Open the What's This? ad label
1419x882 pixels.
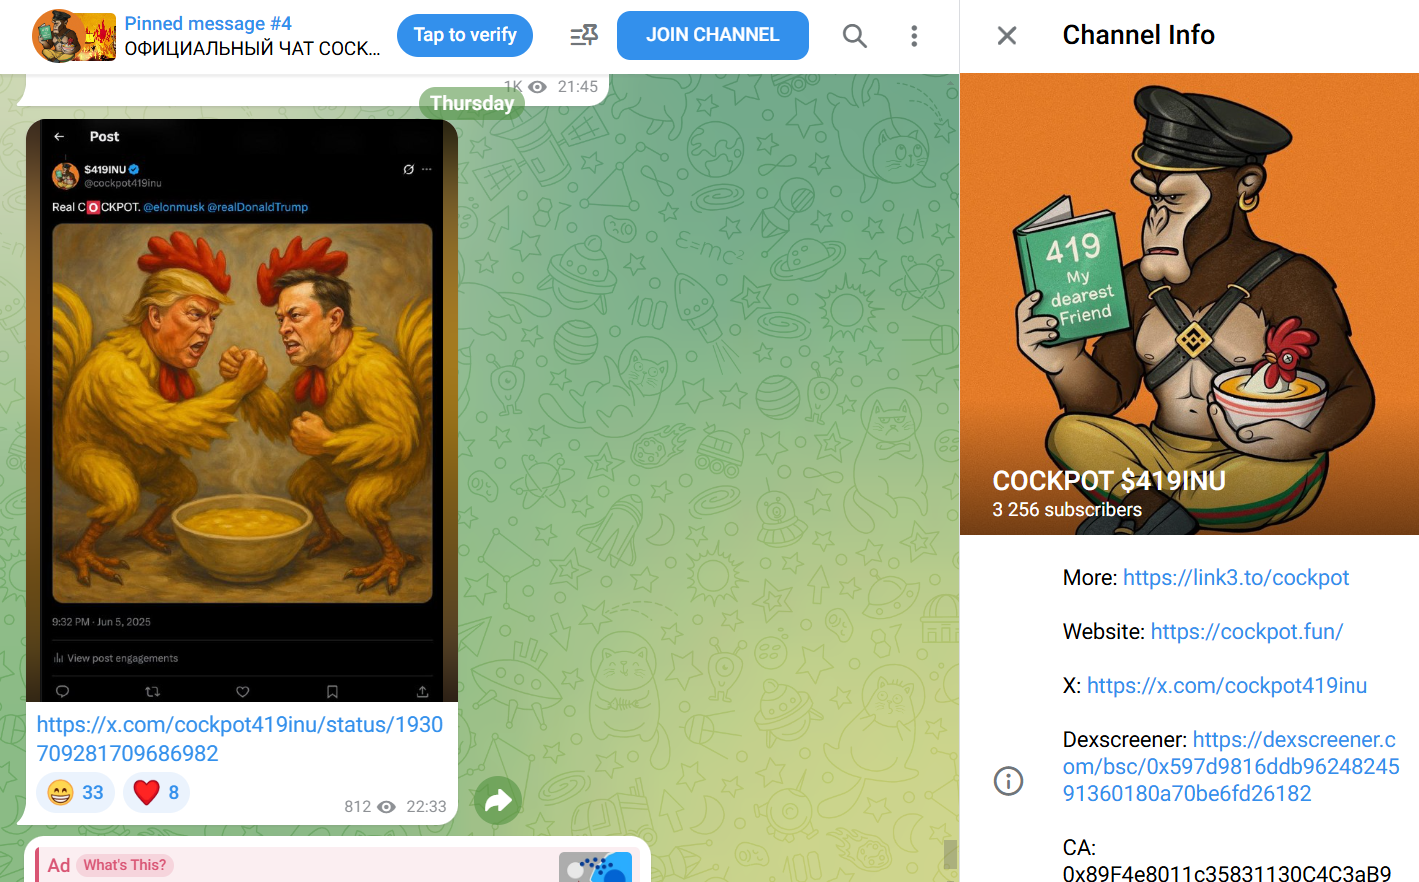[x=125, y=865]
